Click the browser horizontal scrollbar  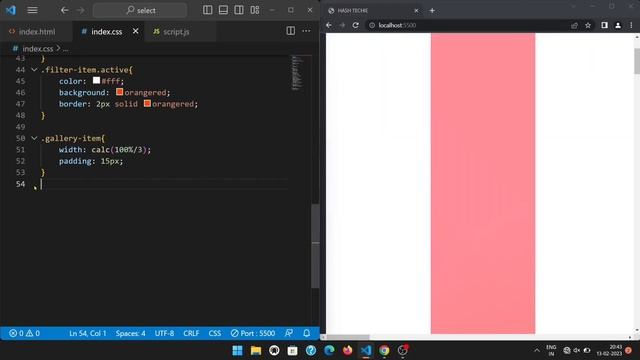click(348, 337)
